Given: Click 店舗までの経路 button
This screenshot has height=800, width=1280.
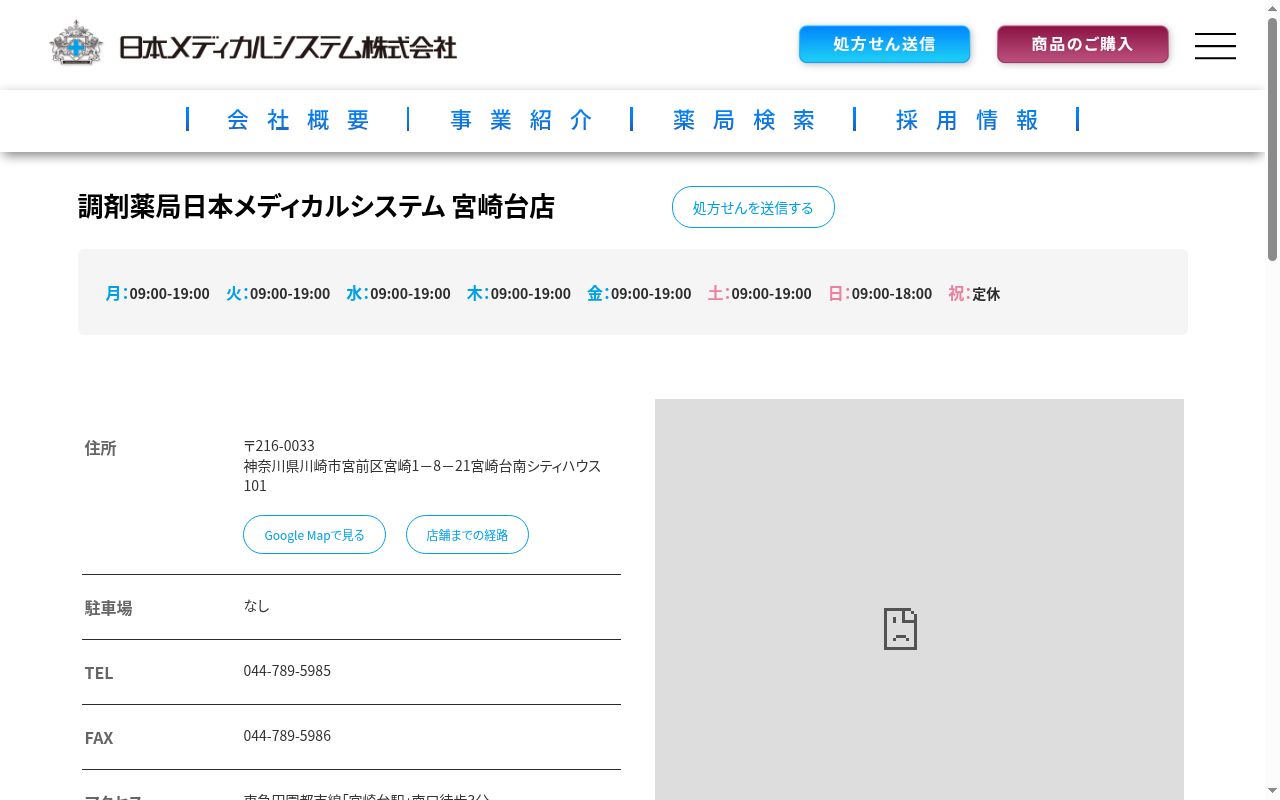Looking at the screenshot, I should tap(467, 535).
